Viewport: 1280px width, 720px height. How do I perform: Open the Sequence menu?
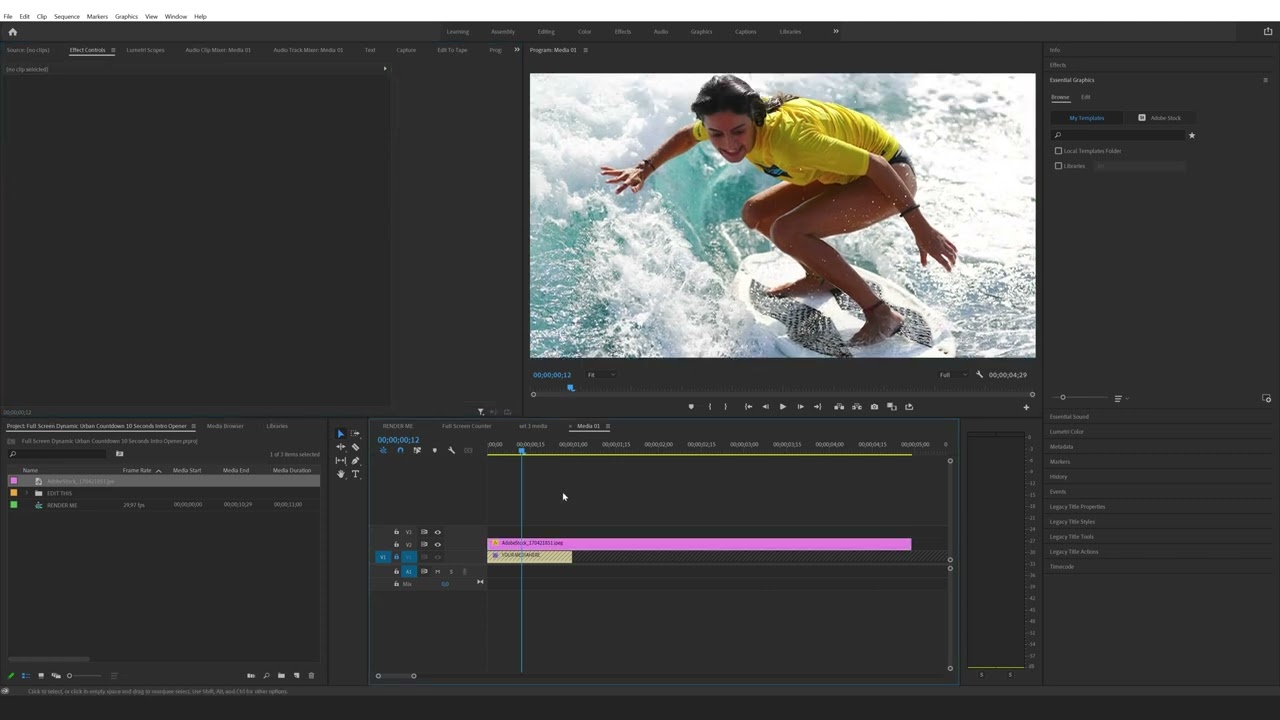coord(67,17)
